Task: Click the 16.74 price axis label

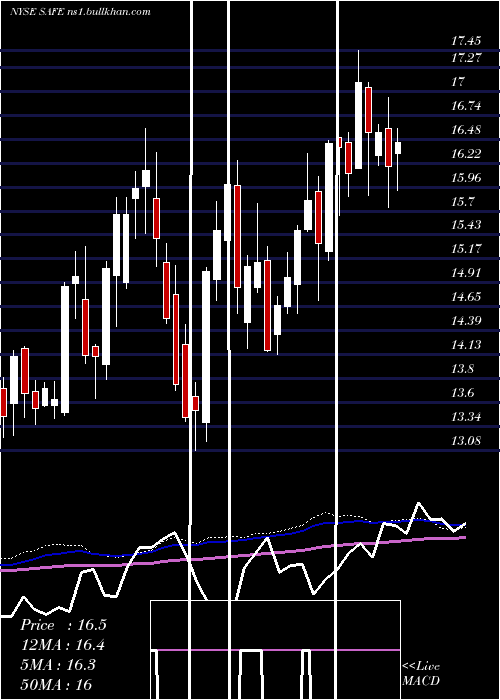Action: point(466,106)
